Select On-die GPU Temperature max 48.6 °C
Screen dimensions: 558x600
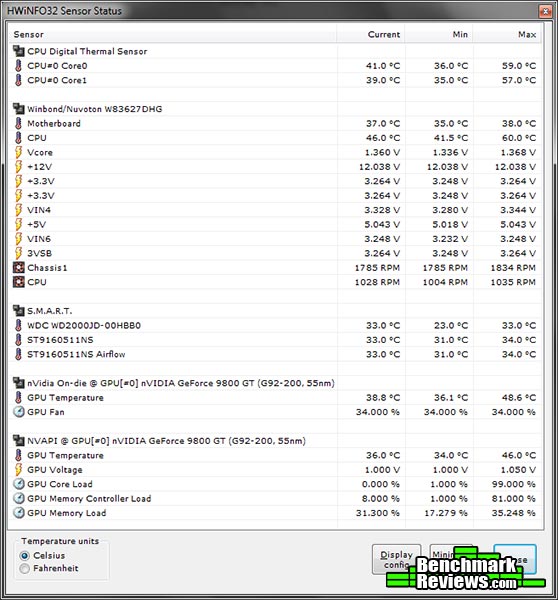click(x=519, y=398)
